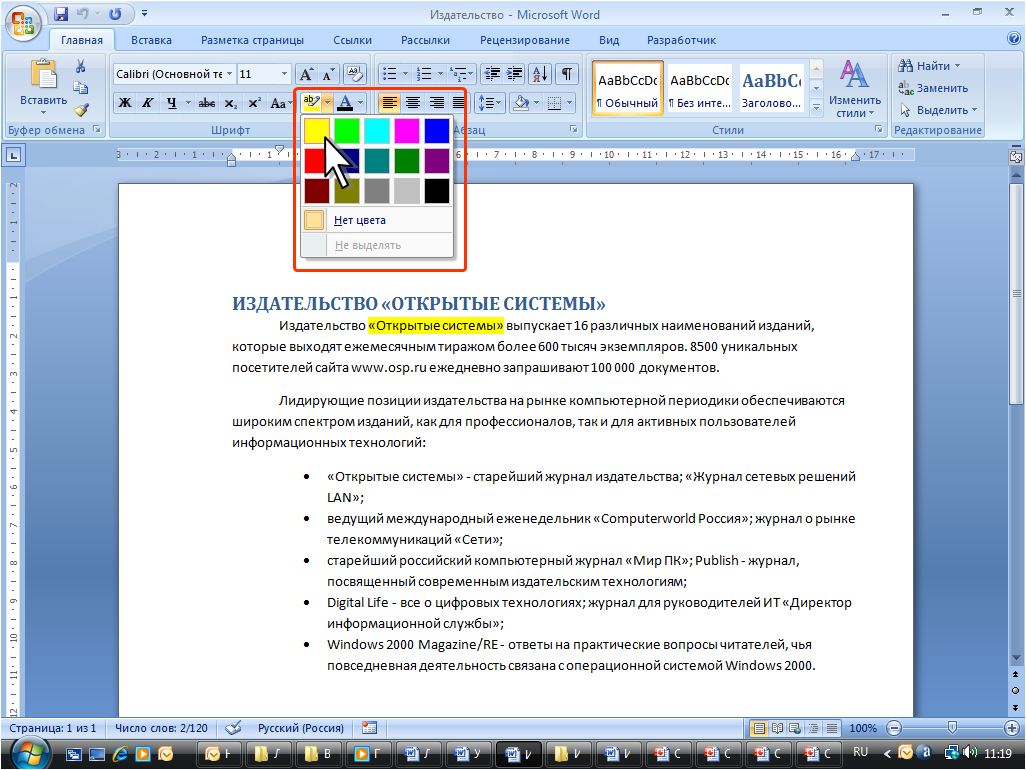1026x770 pixels.
Task: Click the Office button
Action: click(23, 22)
